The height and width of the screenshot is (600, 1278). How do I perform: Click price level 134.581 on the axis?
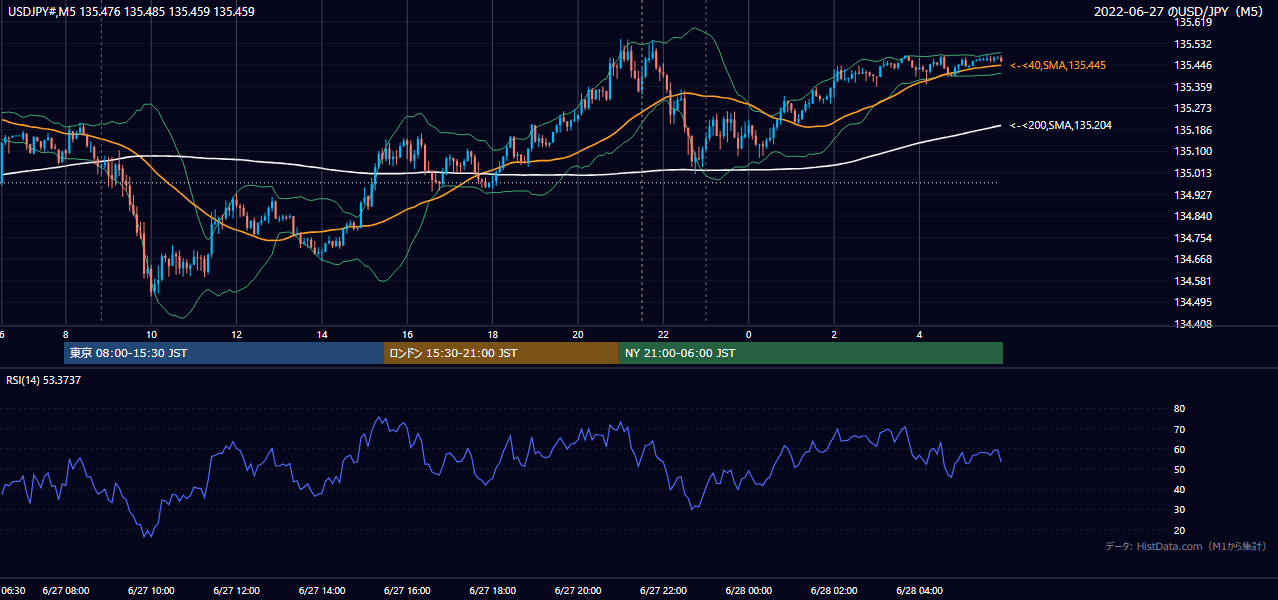pos(1193,281)
